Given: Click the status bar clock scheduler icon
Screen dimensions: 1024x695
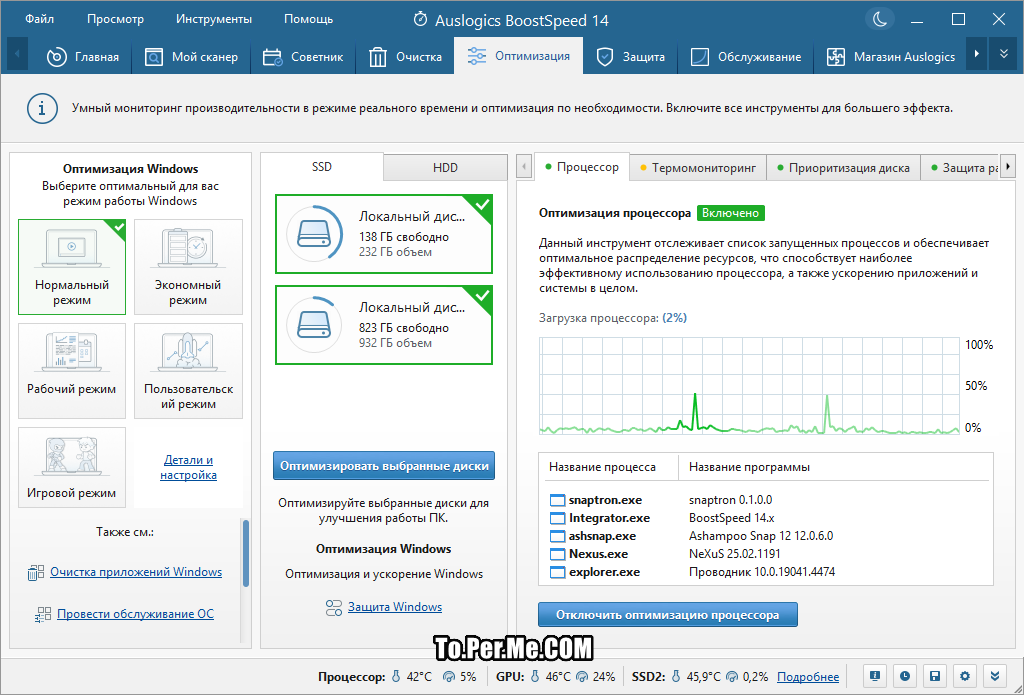Looking at the screenshot, I should tap(905, 676).
